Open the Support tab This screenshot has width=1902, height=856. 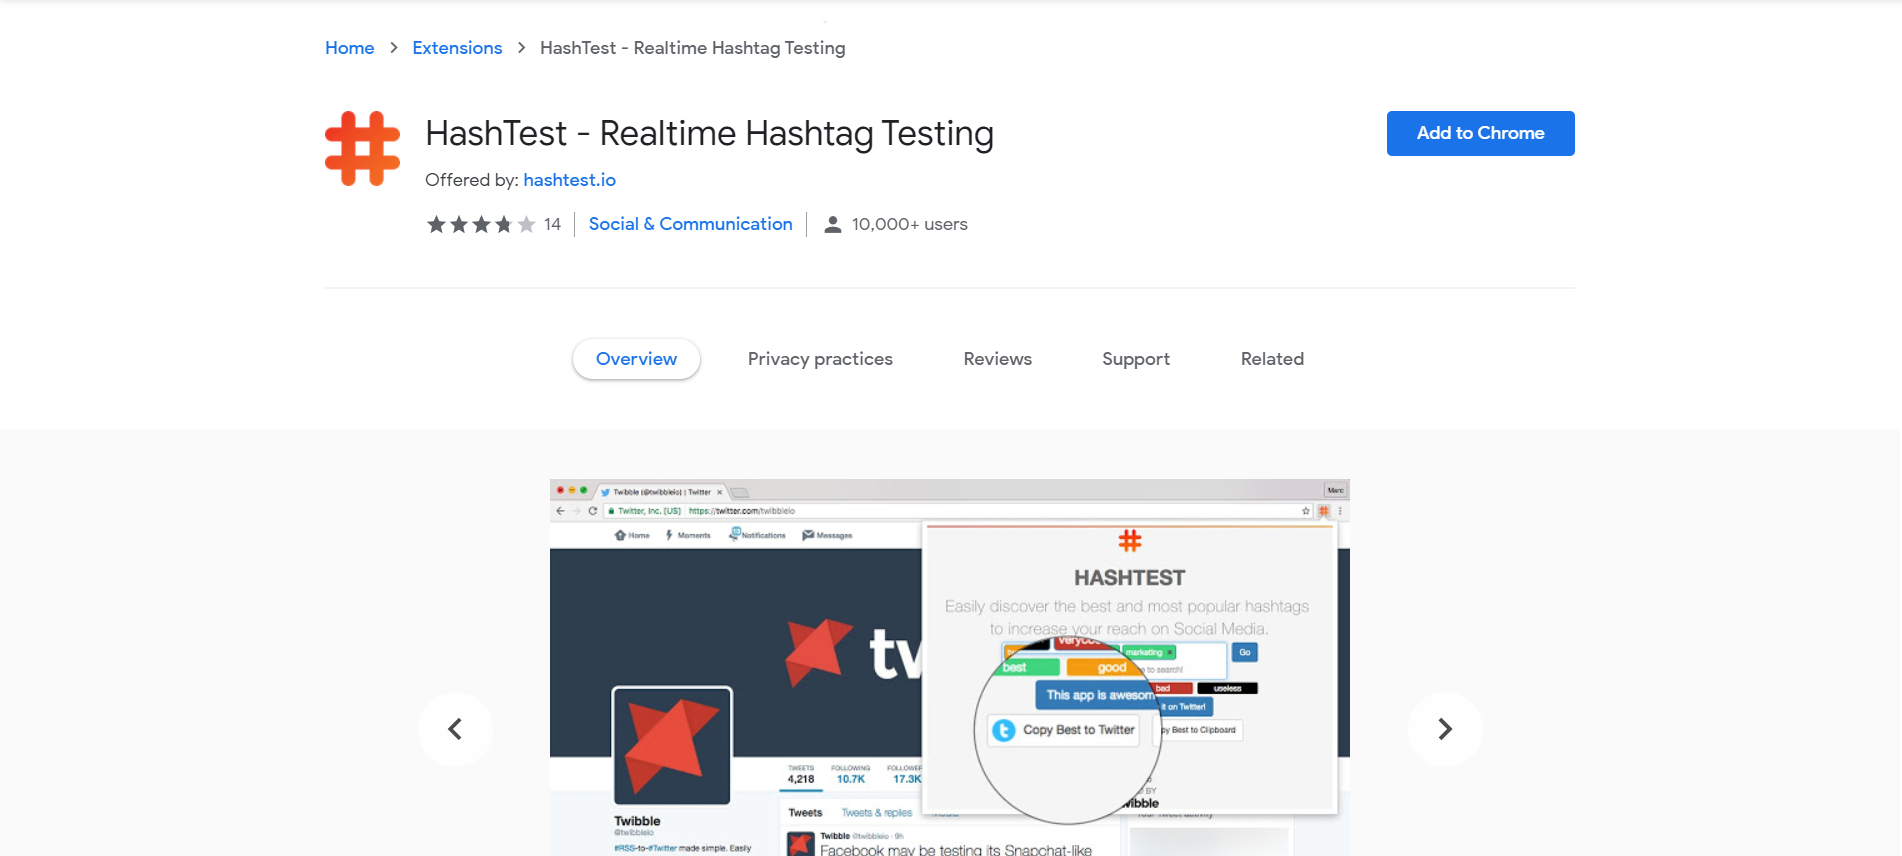tap(1136, 359)
